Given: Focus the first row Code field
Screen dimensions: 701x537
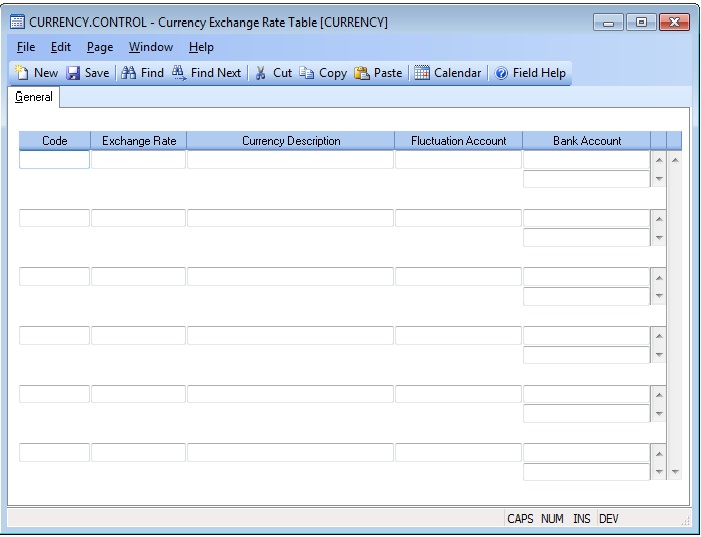Looking at the screenshot, I should (x=55, y=160).
